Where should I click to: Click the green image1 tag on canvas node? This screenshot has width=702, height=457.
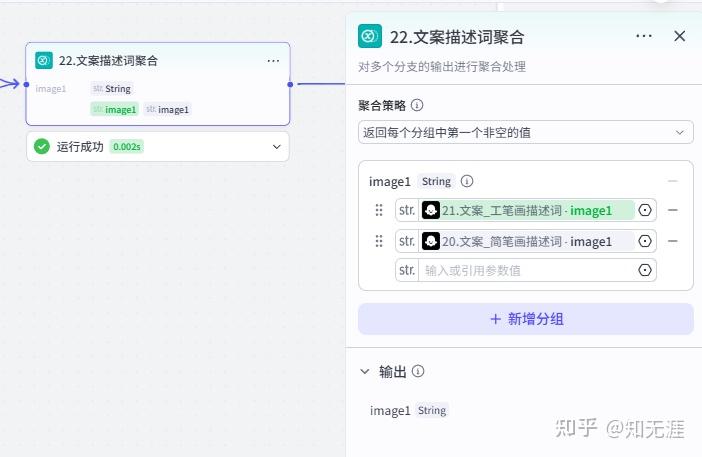(115, 110)
